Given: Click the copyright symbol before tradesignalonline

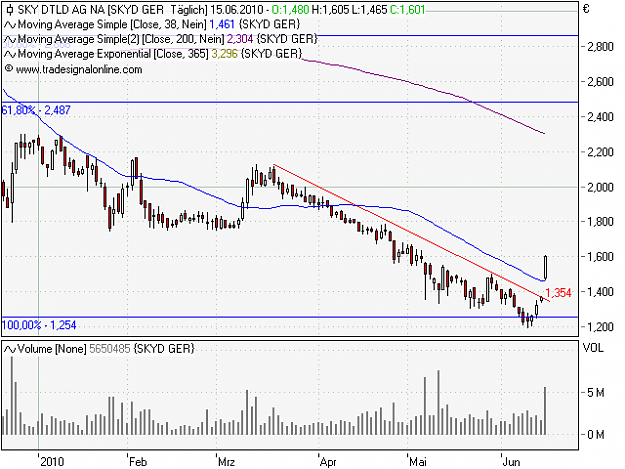Looking at the screenshot, I should coord(9,69).
